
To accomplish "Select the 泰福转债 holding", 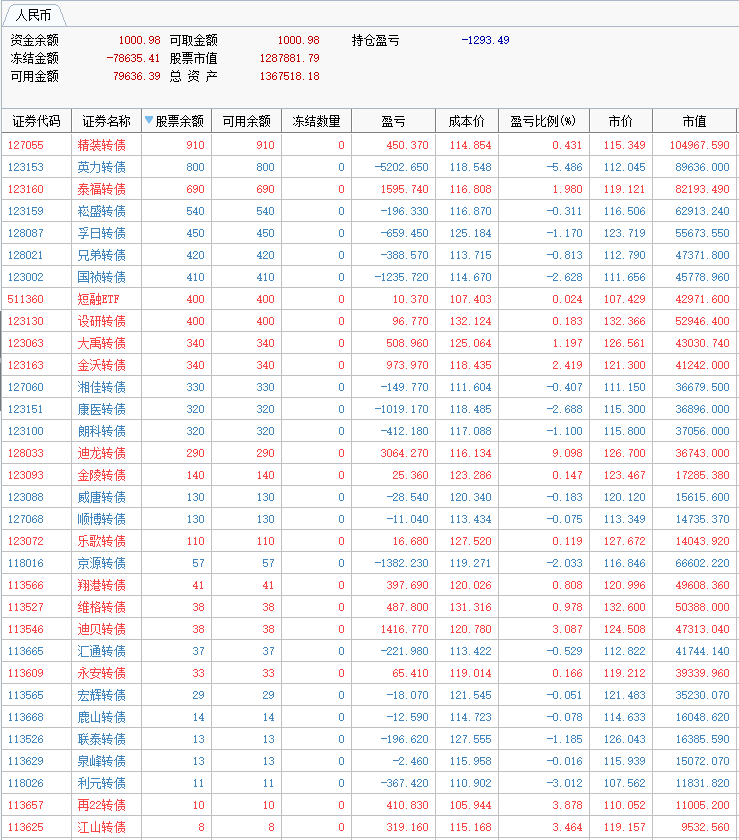I will click(x=101, y=189).
